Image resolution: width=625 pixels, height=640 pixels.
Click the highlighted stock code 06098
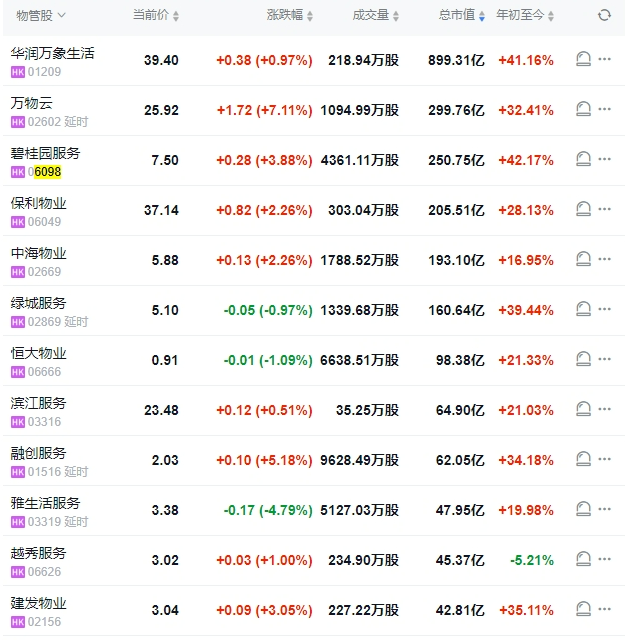[44, 172]
